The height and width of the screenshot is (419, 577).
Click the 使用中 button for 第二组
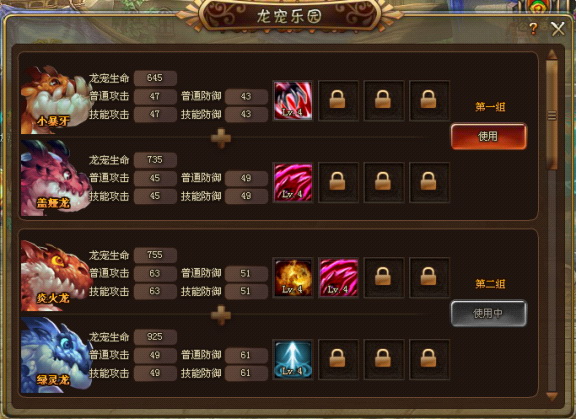click(489, 313)
